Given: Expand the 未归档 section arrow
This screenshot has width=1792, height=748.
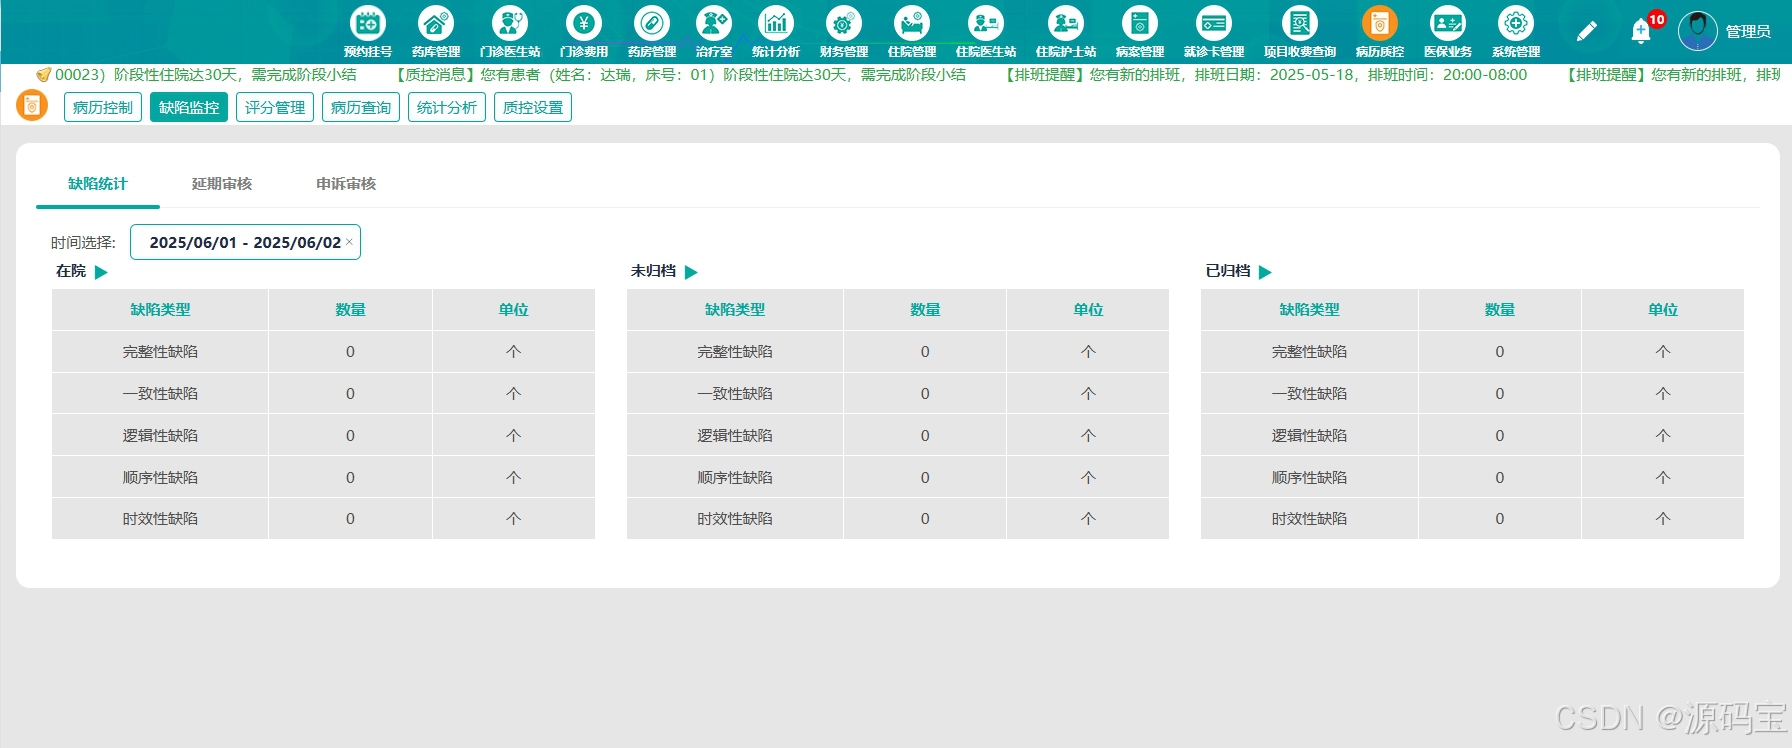Looking at the screenshot, I should [x=691, y=272].
